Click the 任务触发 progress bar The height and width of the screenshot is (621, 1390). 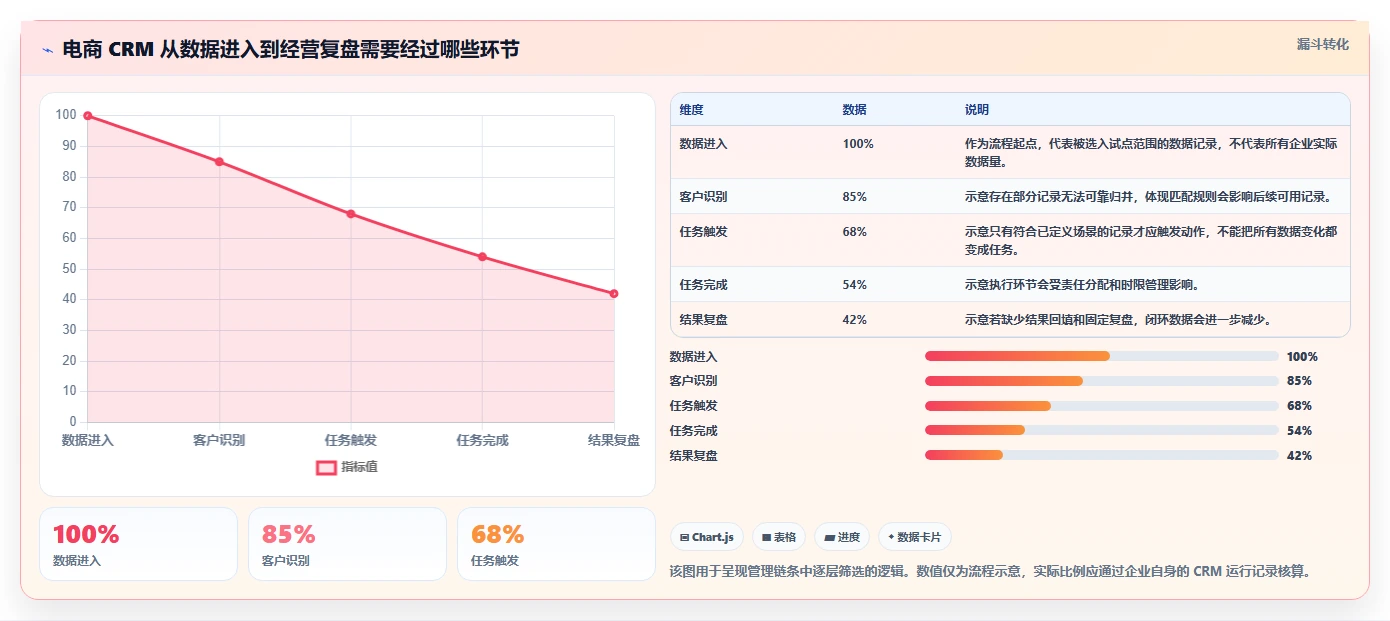coord(1102,406)
